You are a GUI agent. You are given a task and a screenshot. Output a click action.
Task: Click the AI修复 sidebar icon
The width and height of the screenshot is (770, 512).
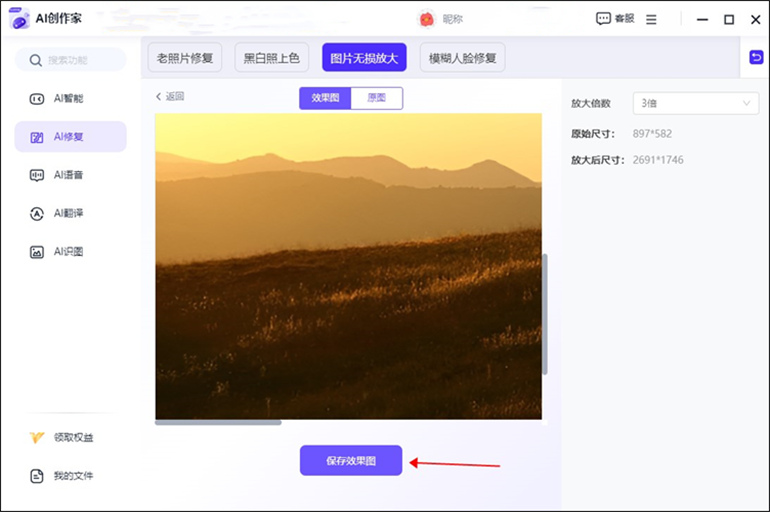point(37,137)
